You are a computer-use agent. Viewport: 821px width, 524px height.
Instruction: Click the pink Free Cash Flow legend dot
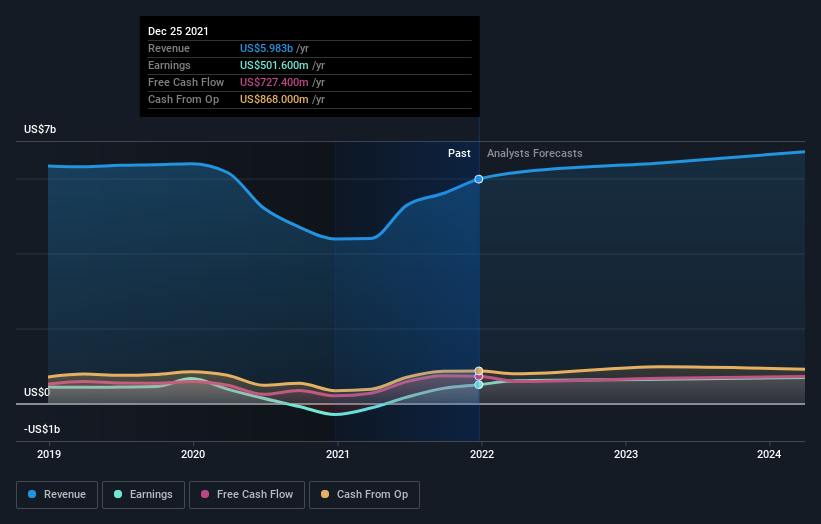tap(205, 494)
